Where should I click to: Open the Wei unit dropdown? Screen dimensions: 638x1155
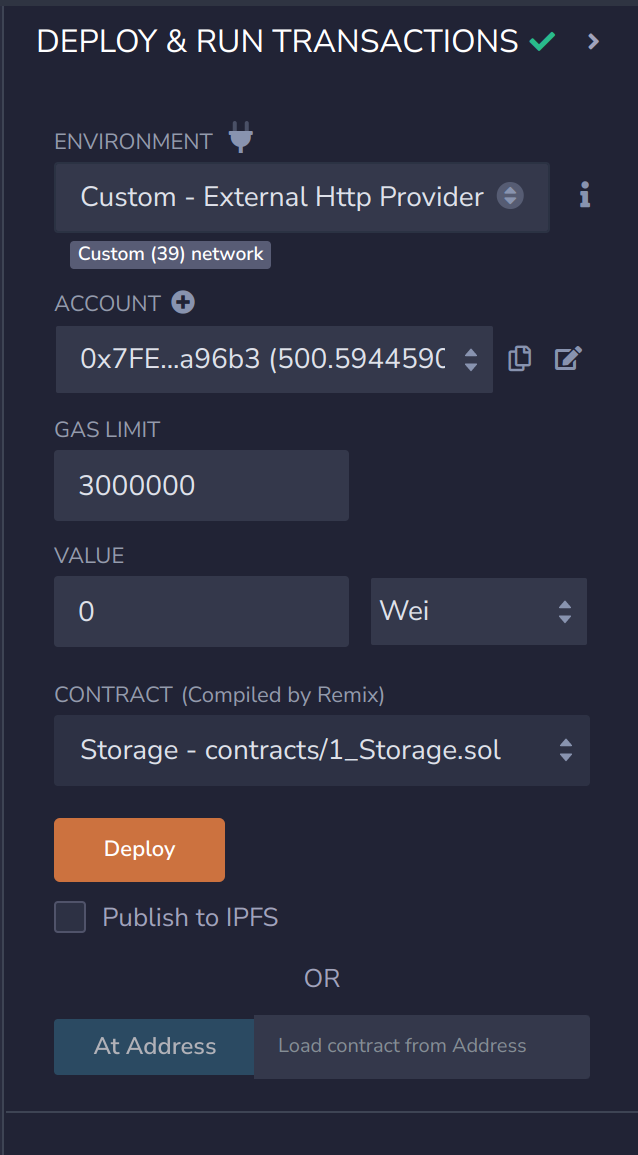(x=478, y=611)
